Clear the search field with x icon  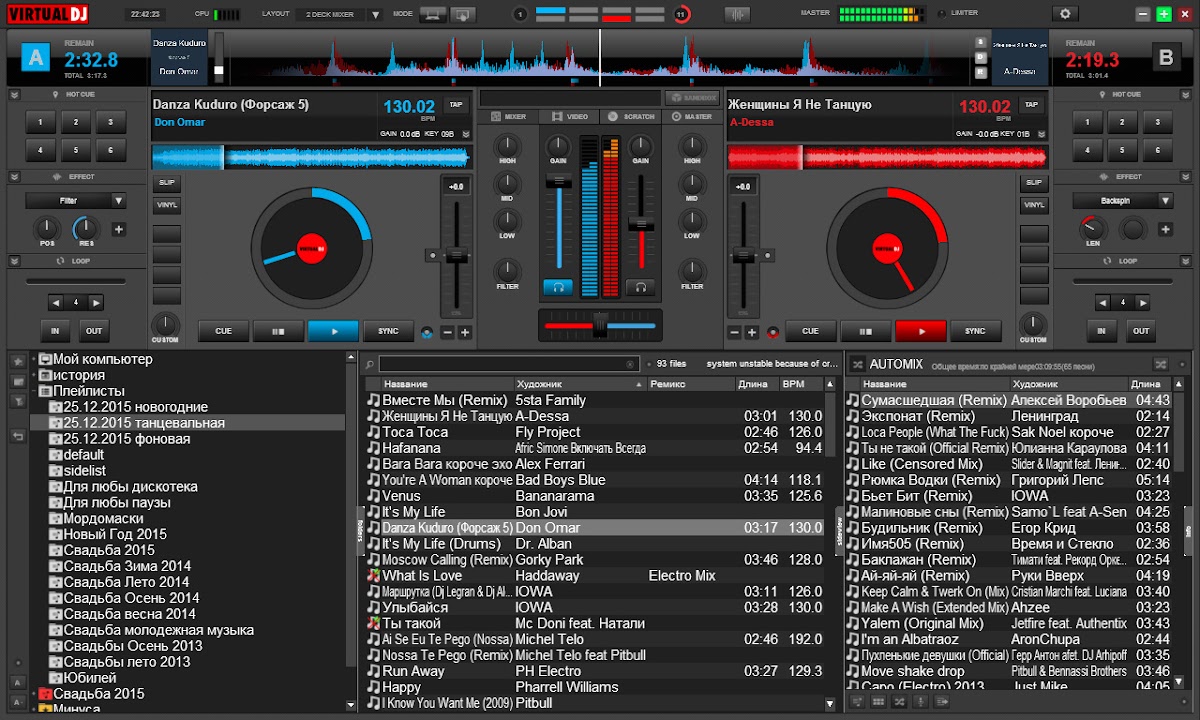pyautogui.click(x=629, y=364)
